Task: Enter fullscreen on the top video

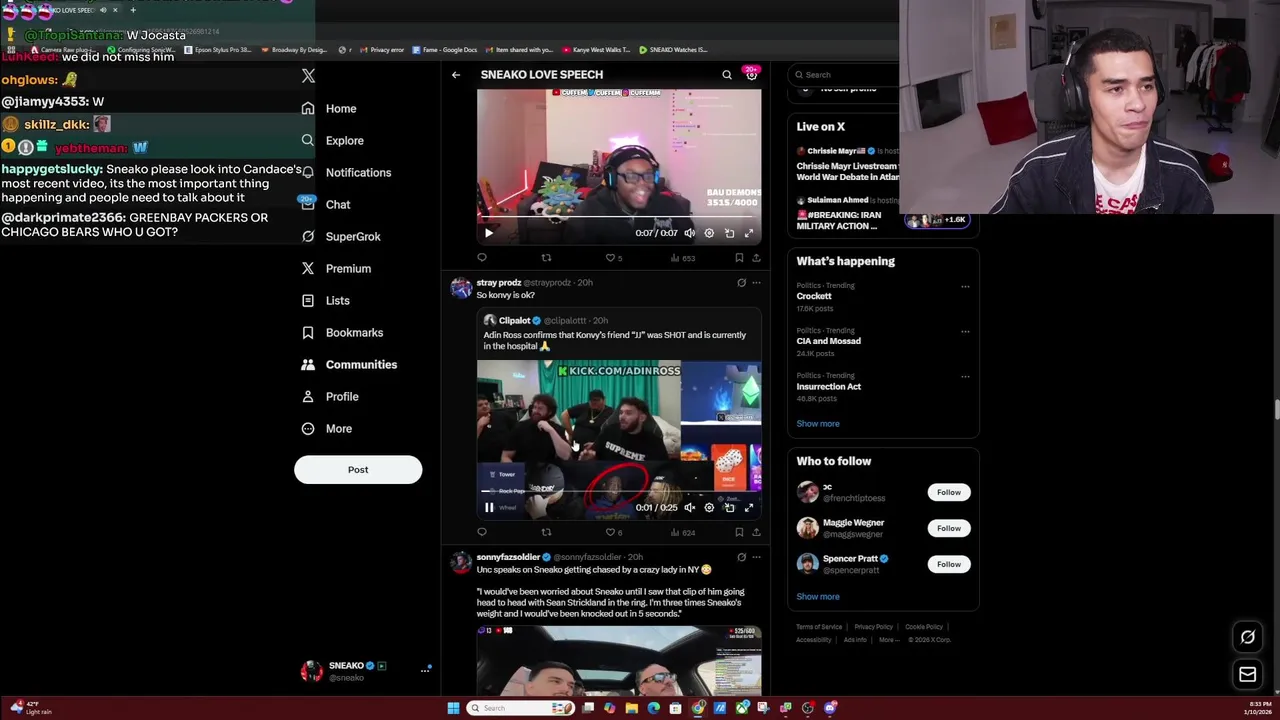Action: pos(749,233)
